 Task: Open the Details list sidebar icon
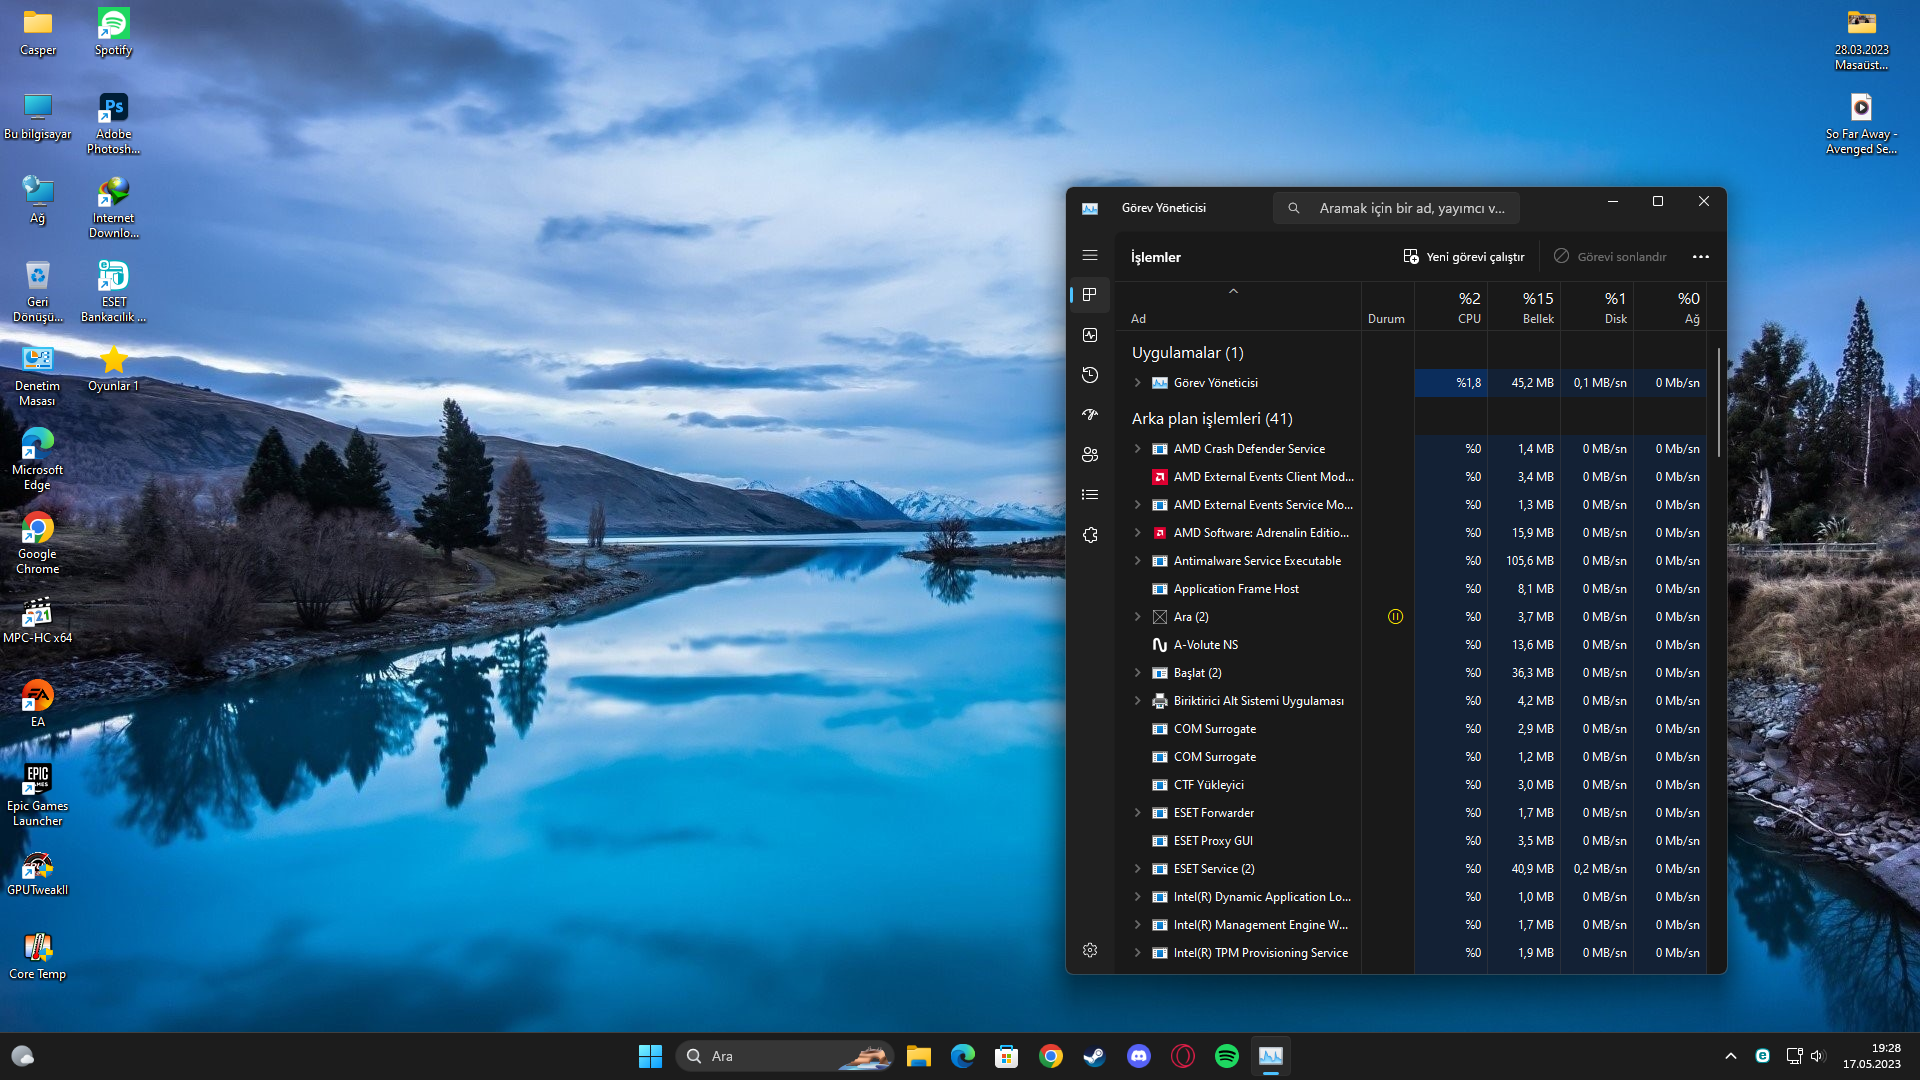(x=1090, y=494)
